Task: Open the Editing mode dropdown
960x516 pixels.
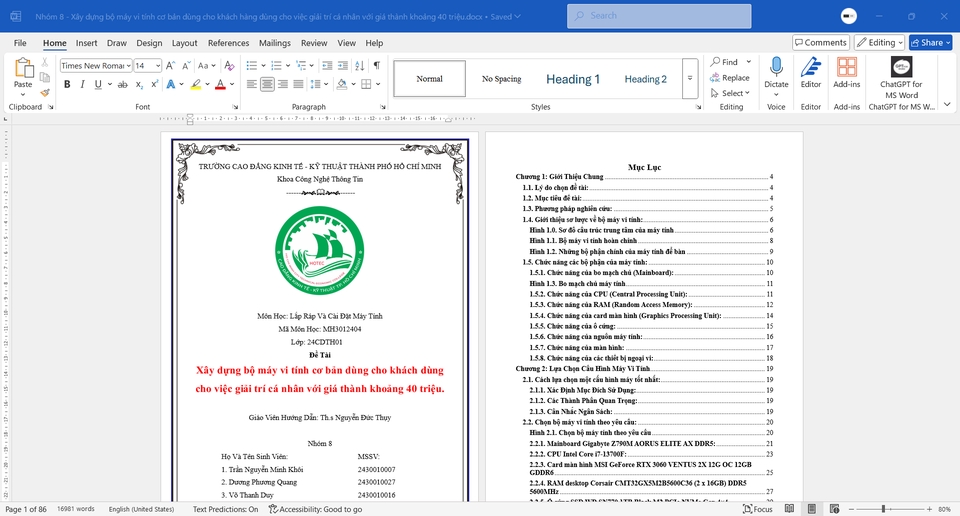Action: pos(879,42)
